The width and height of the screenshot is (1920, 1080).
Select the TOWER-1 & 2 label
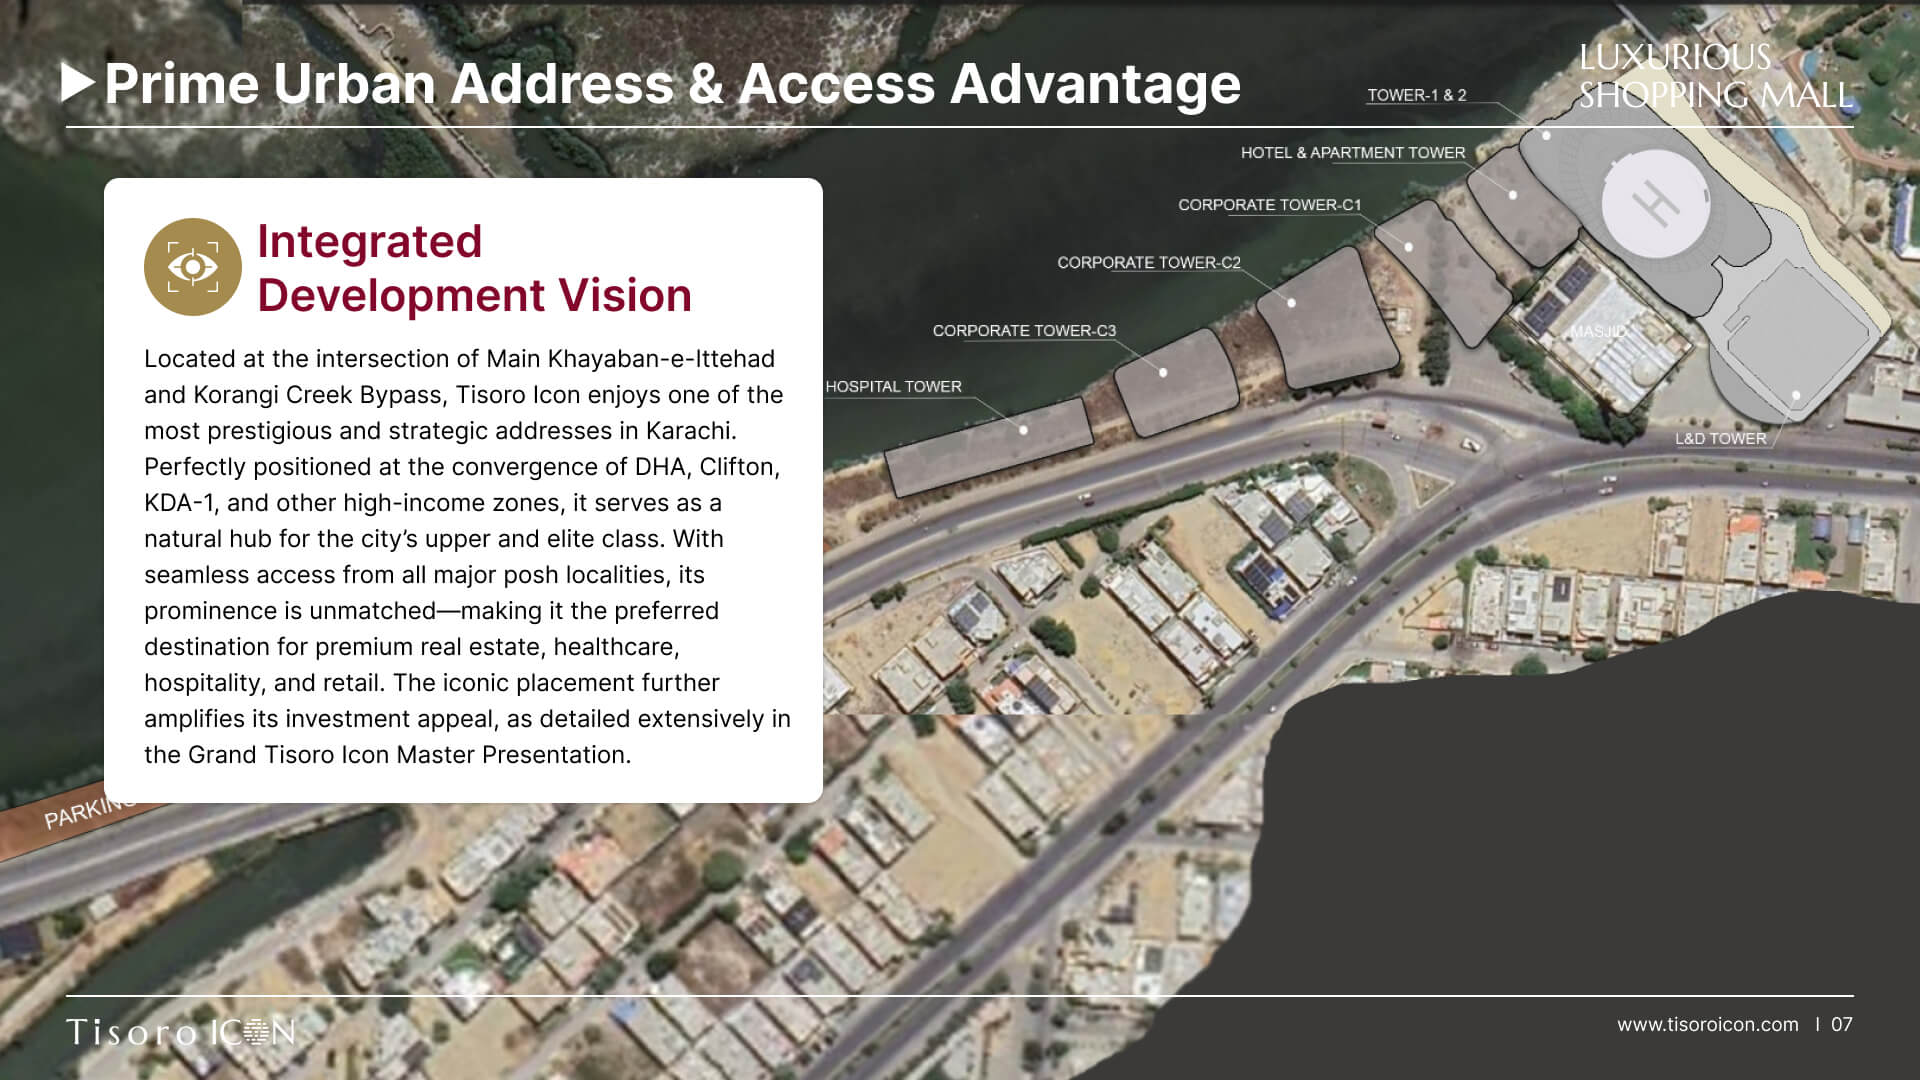(1416, 95)
